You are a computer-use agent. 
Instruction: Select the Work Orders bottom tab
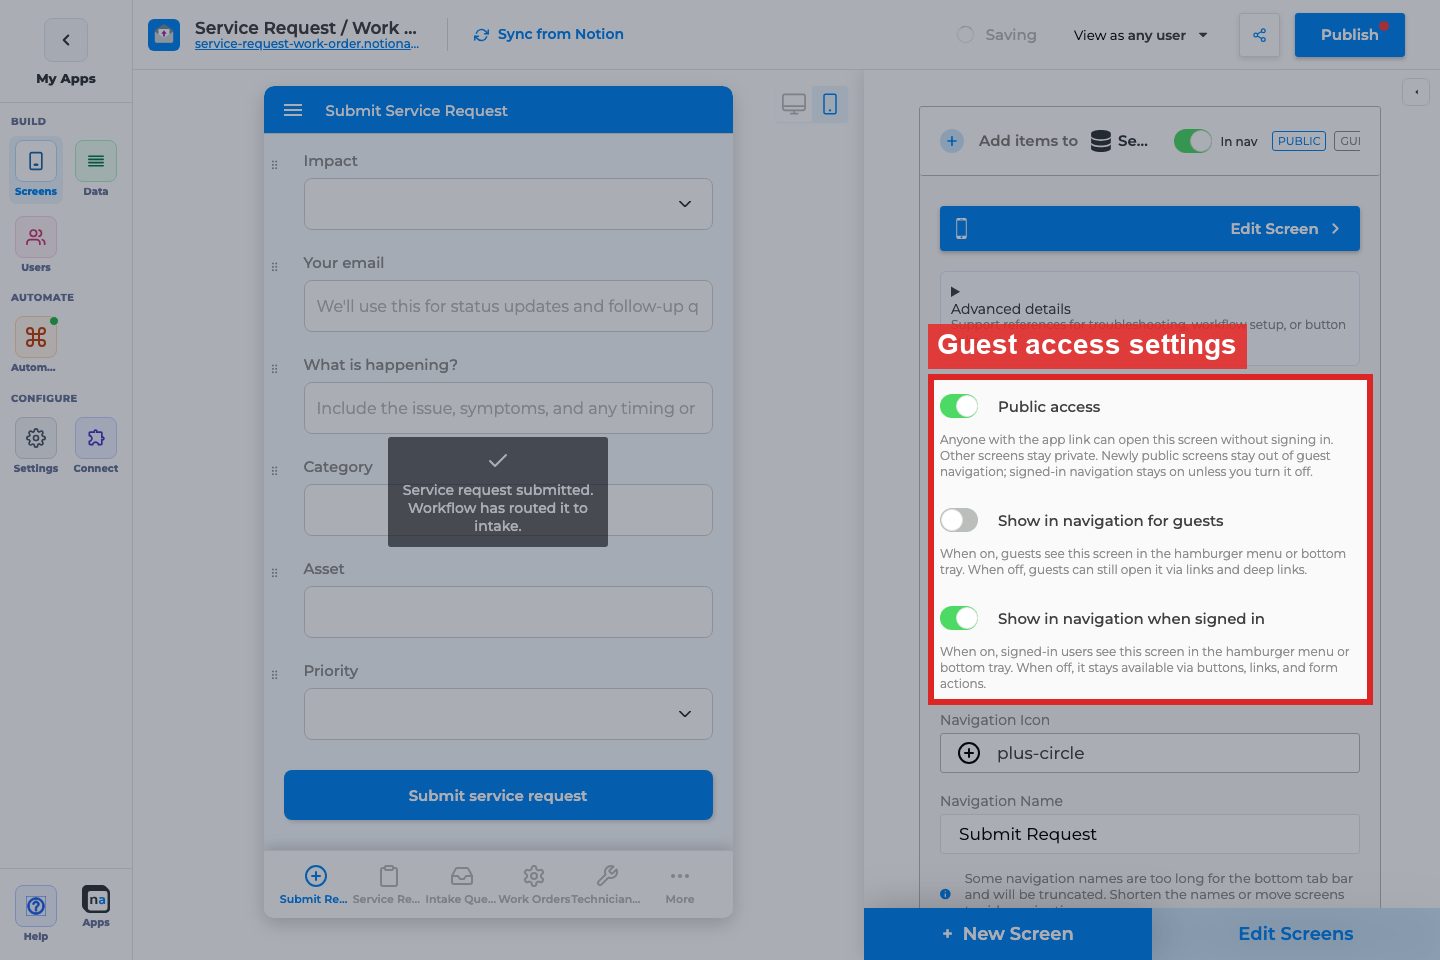tap(534, 885)
